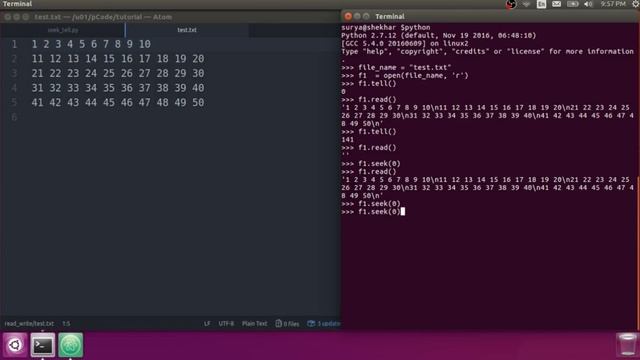Show the clock reading 9:57 PM

click(613, 4)
